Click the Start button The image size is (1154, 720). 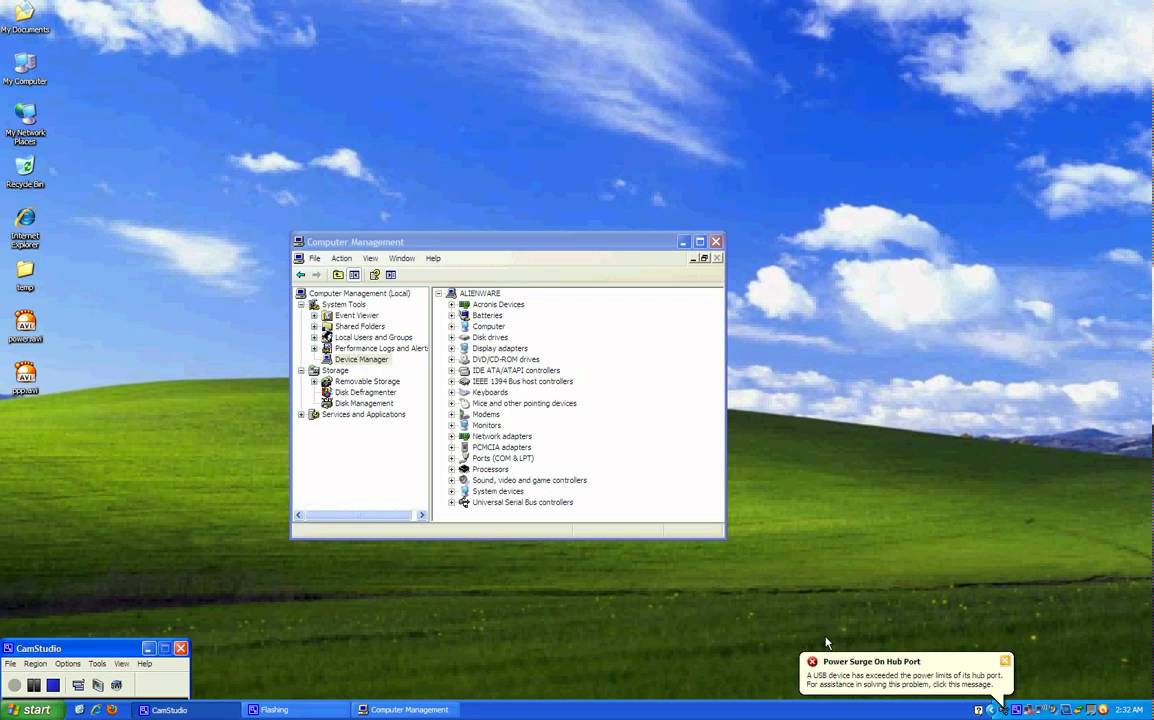tap(32, 710)
